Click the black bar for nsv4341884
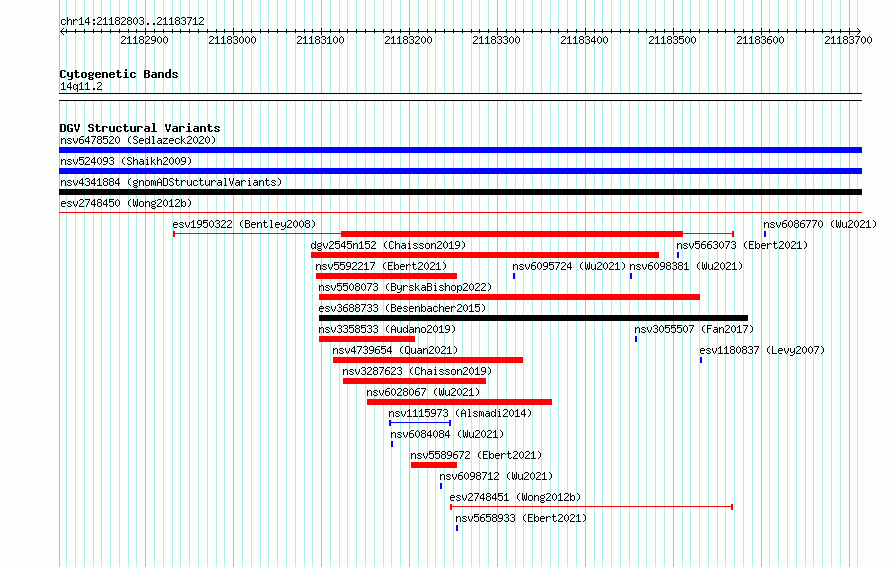The height and width of the screenshot is (567, 890). [460, 192]
